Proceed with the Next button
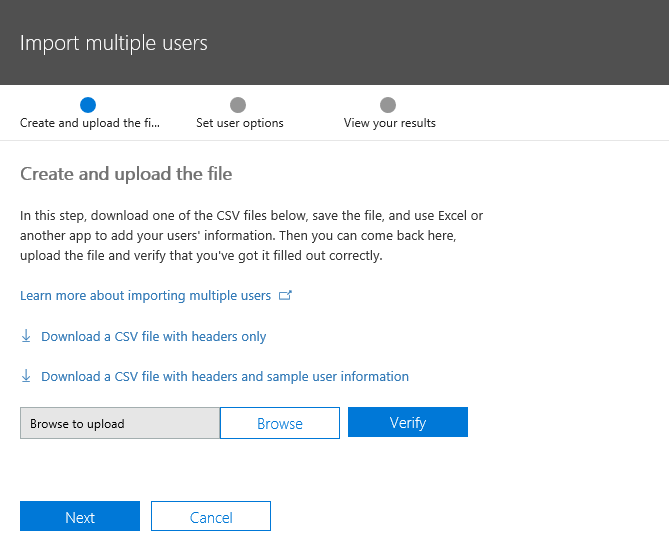Screen dimensions: 669x560 [x=80, y=516]
